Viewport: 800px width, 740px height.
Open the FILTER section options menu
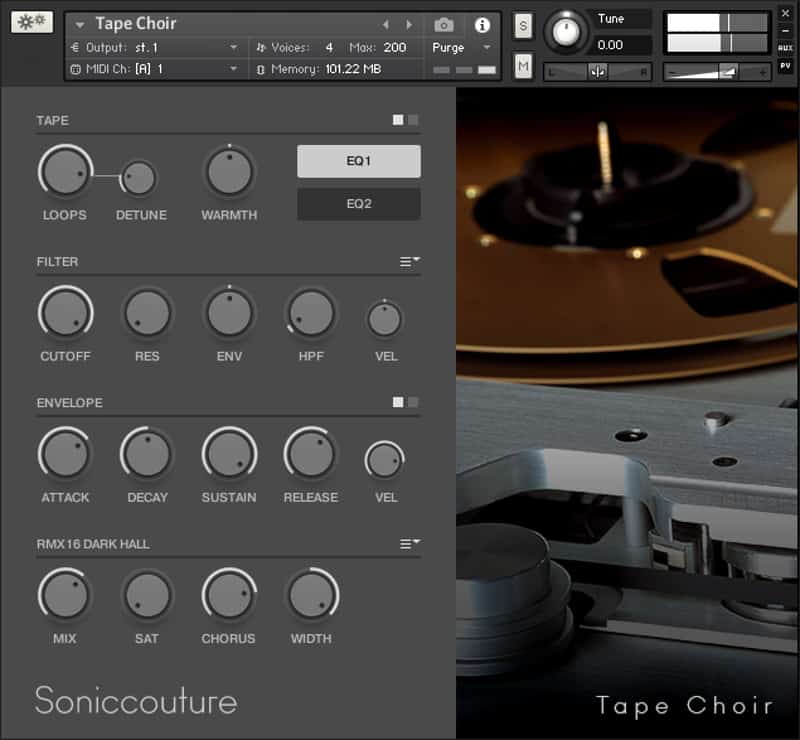pos(409,261)
